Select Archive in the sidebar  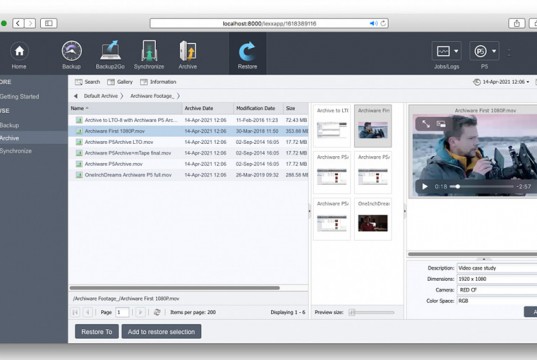(34, 138)
